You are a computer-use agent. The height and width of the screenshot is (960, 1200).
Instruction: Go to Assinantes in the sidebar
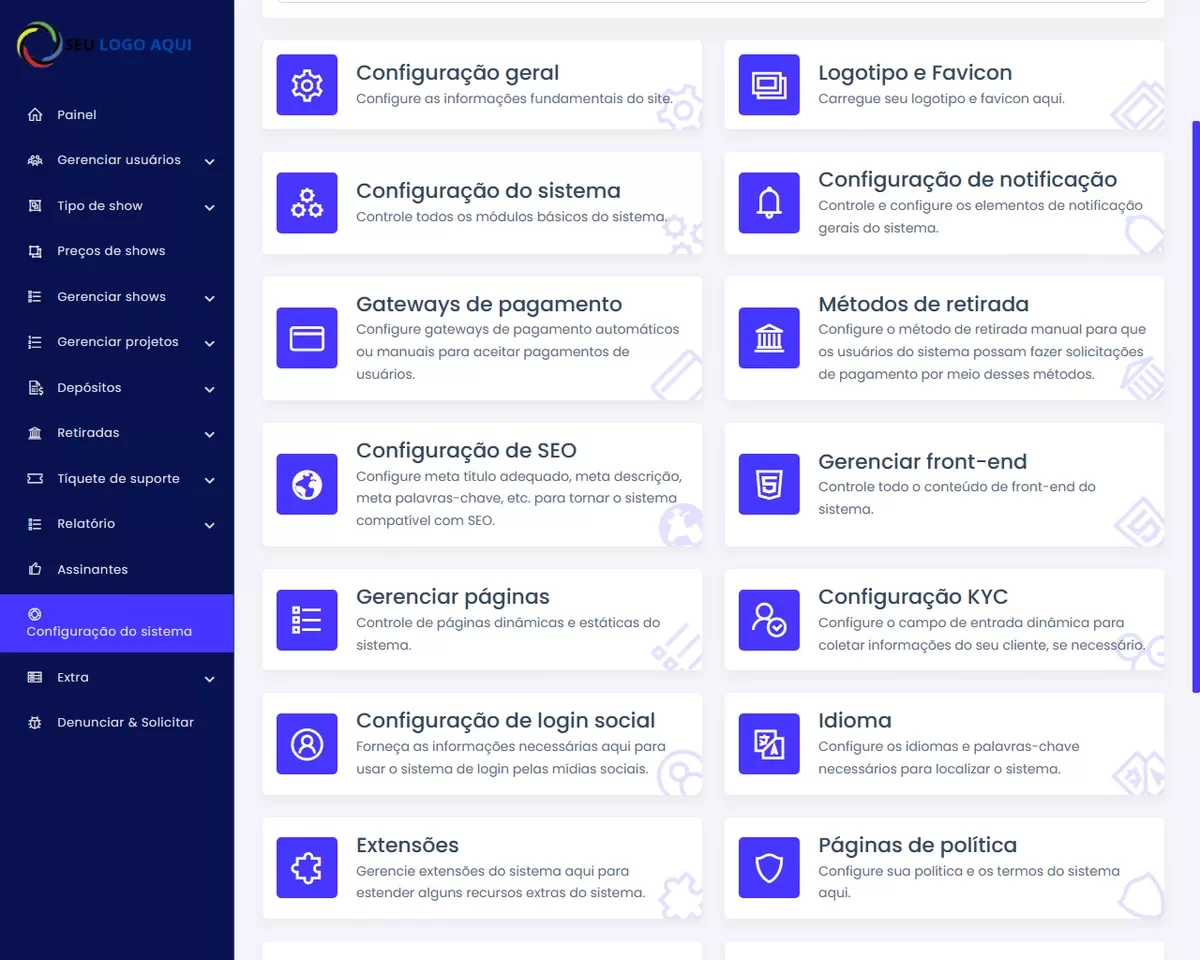(92, 570)
